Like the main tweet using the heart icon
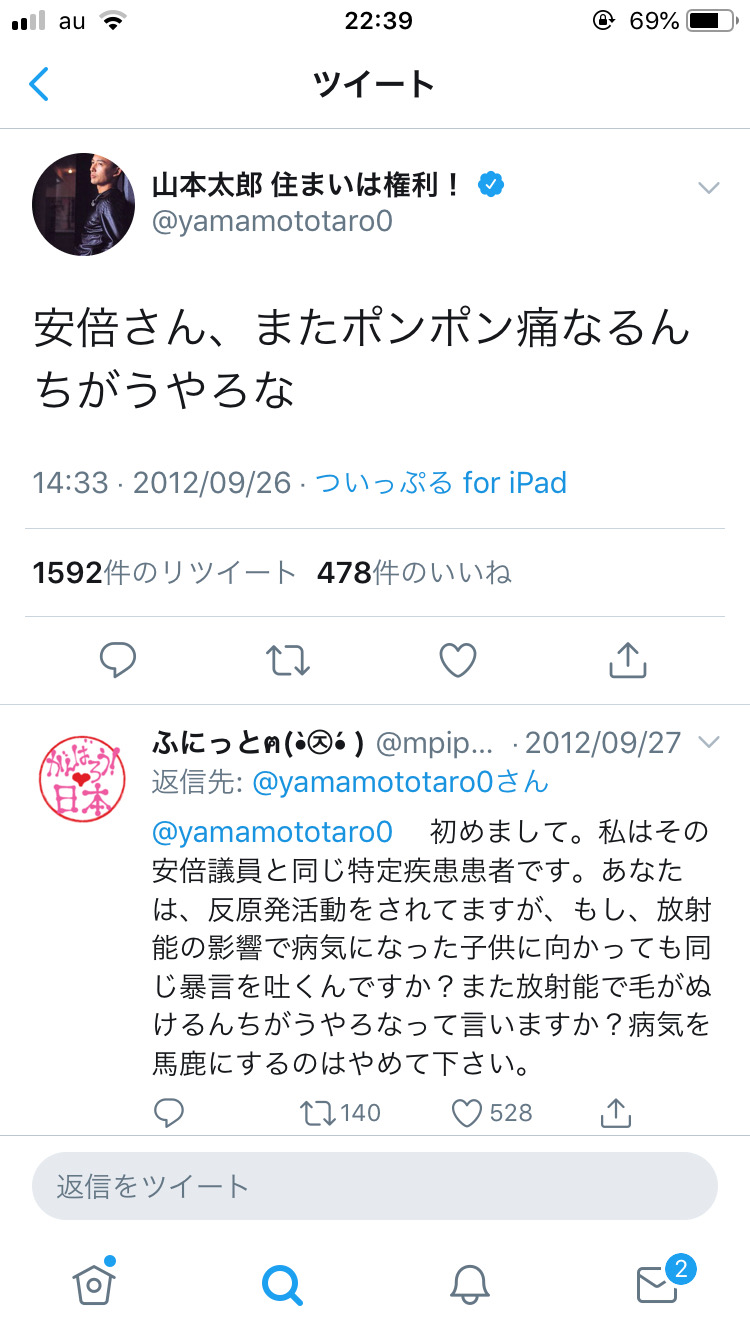 [x=458, y=660]
